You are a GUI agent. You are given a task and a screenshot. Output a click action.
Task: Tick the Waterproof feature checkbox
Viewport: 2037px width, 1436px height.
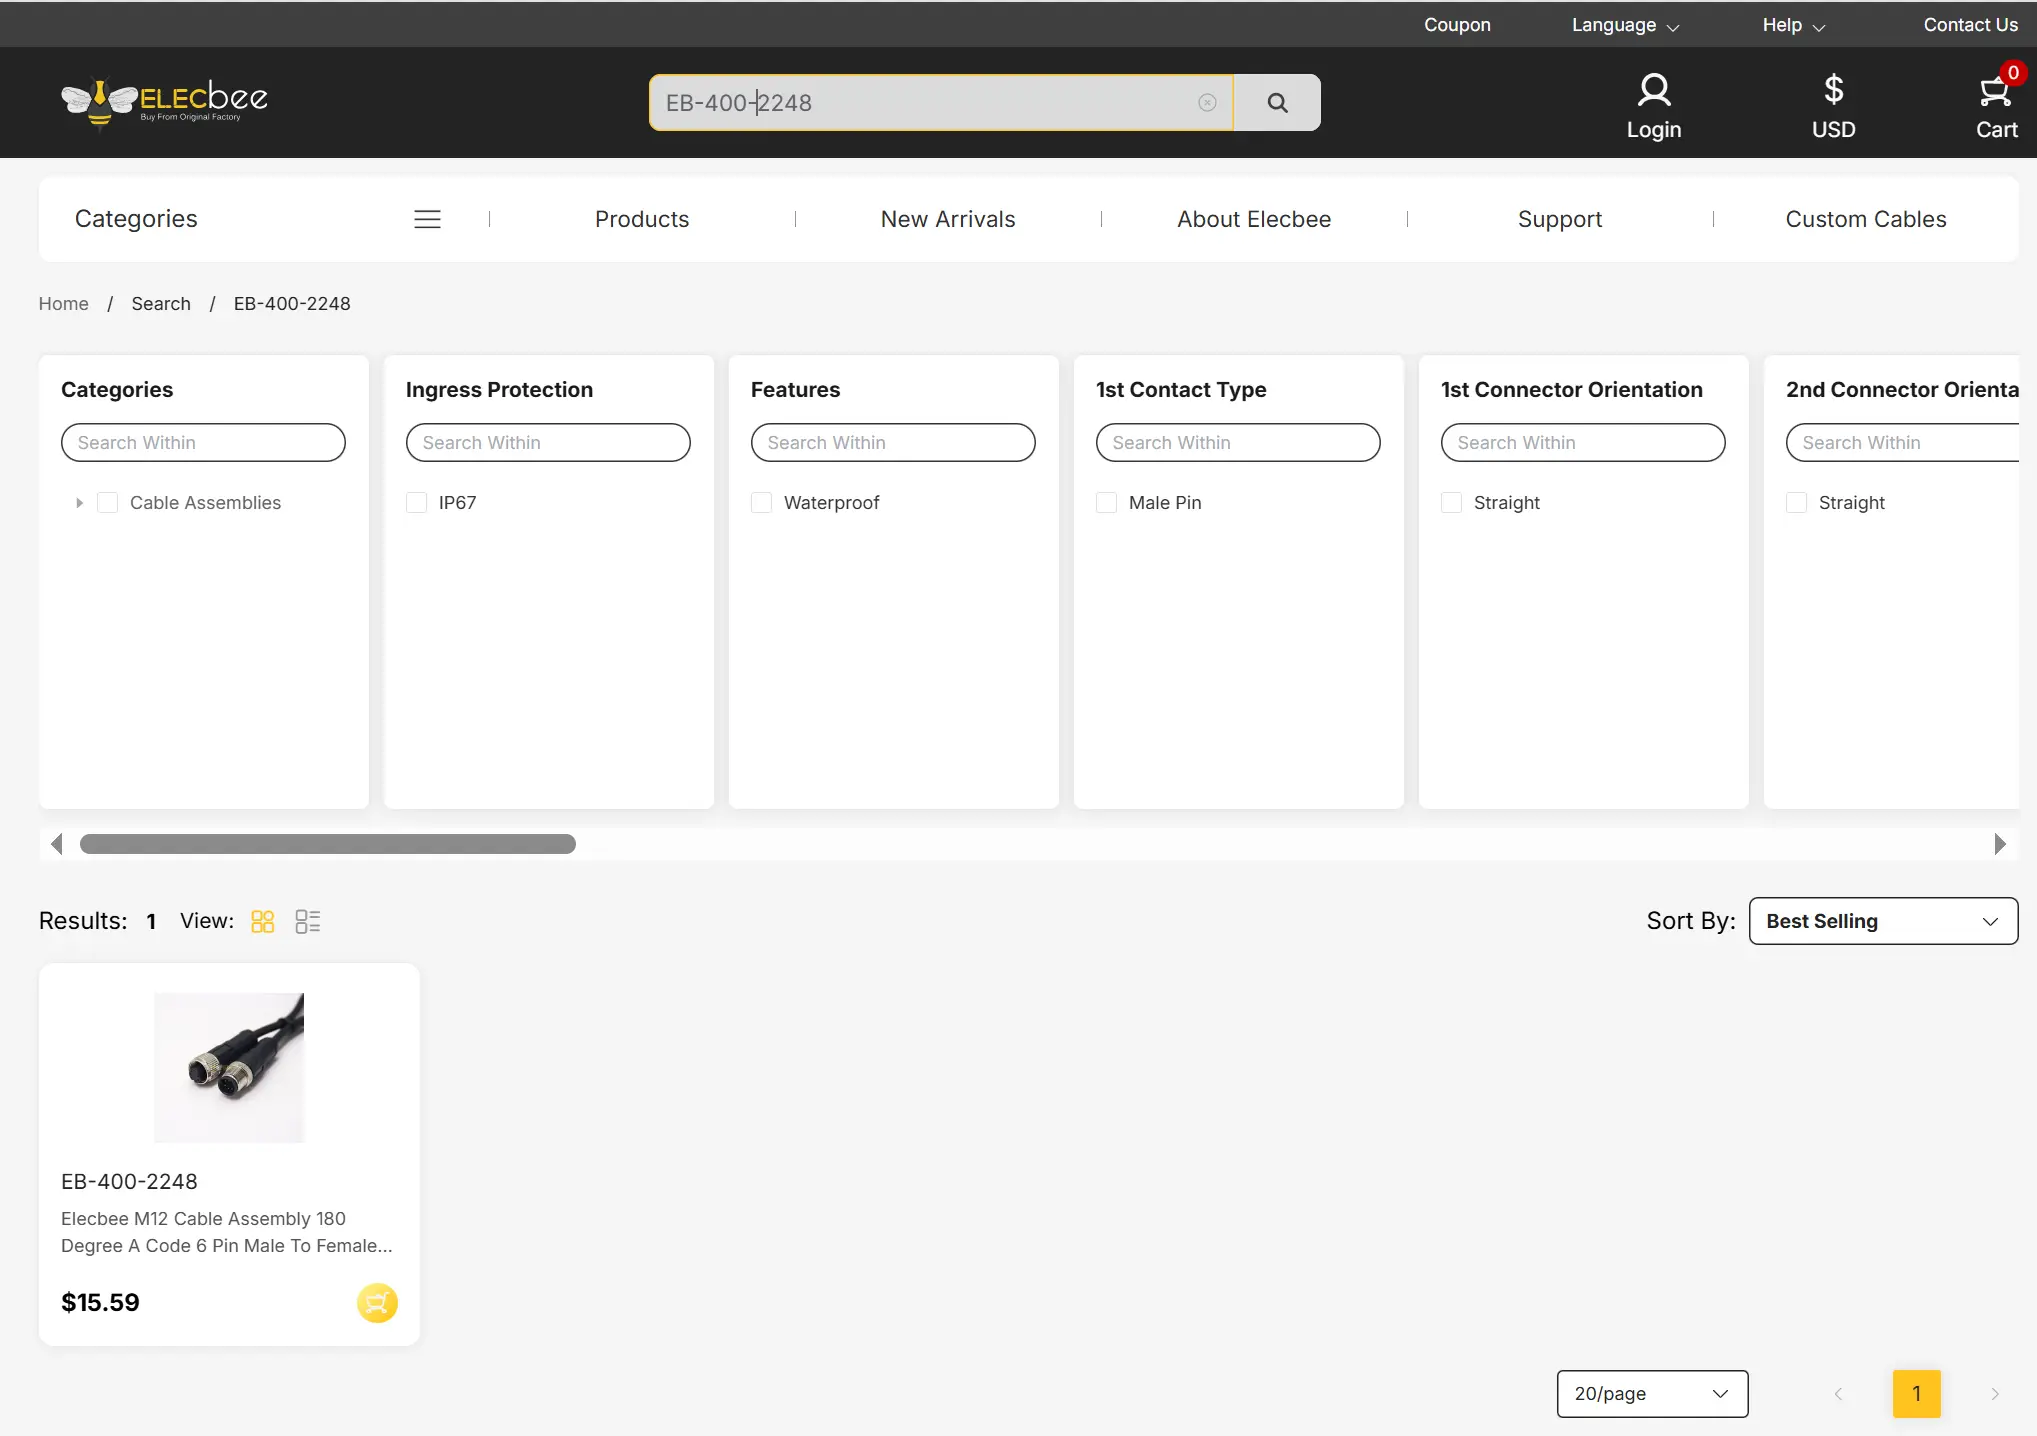[761, 503]
